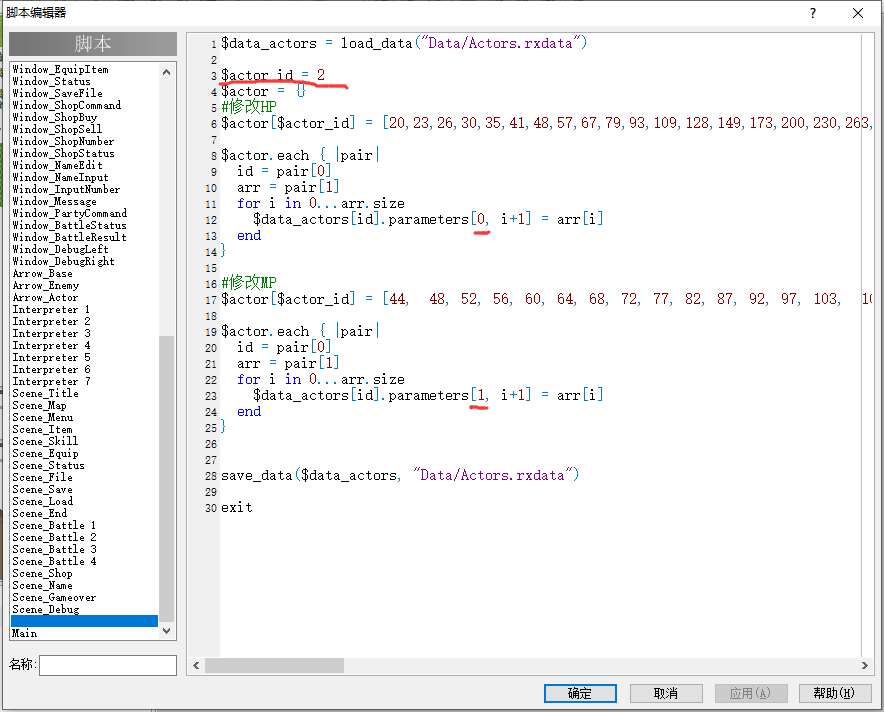Image resolution: width=884 pixels, height=712 pixels.
Task: Close the script editor window
Action: click(x=858, y=13)
